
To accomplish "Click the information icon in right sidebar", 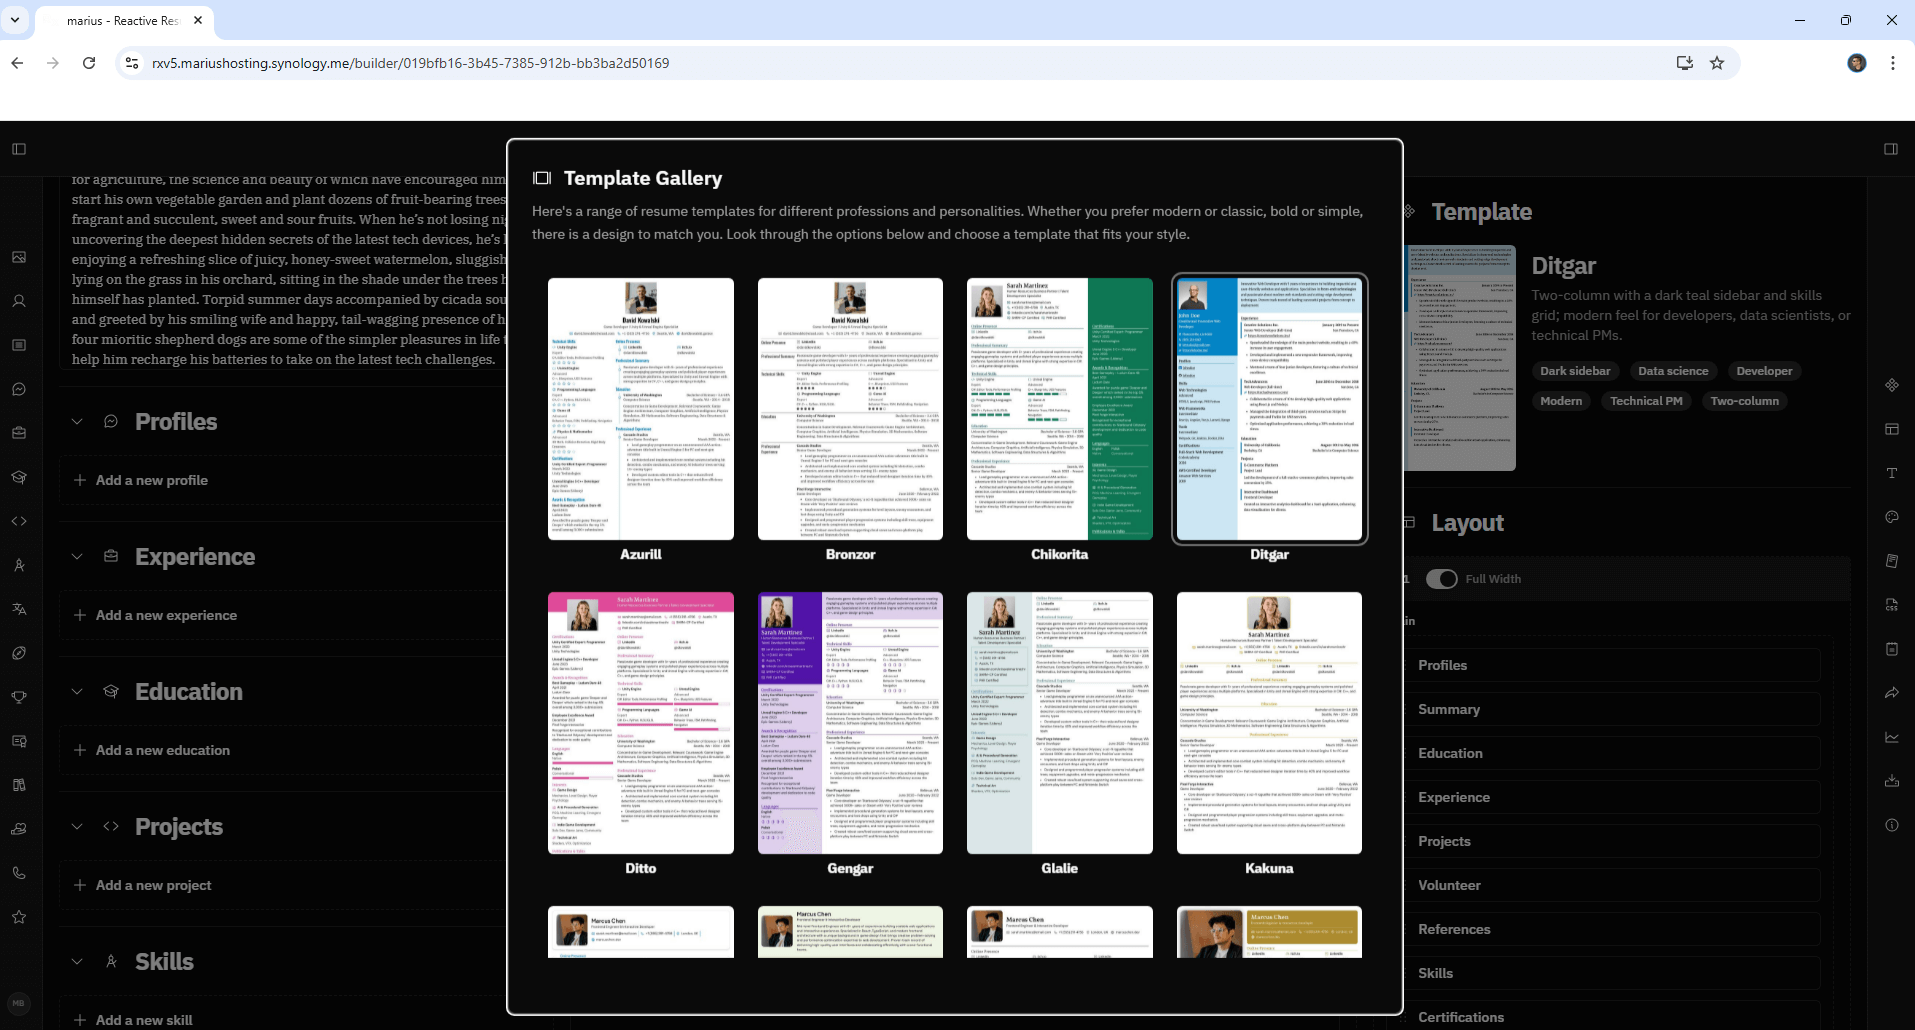I will (1892, 825).
